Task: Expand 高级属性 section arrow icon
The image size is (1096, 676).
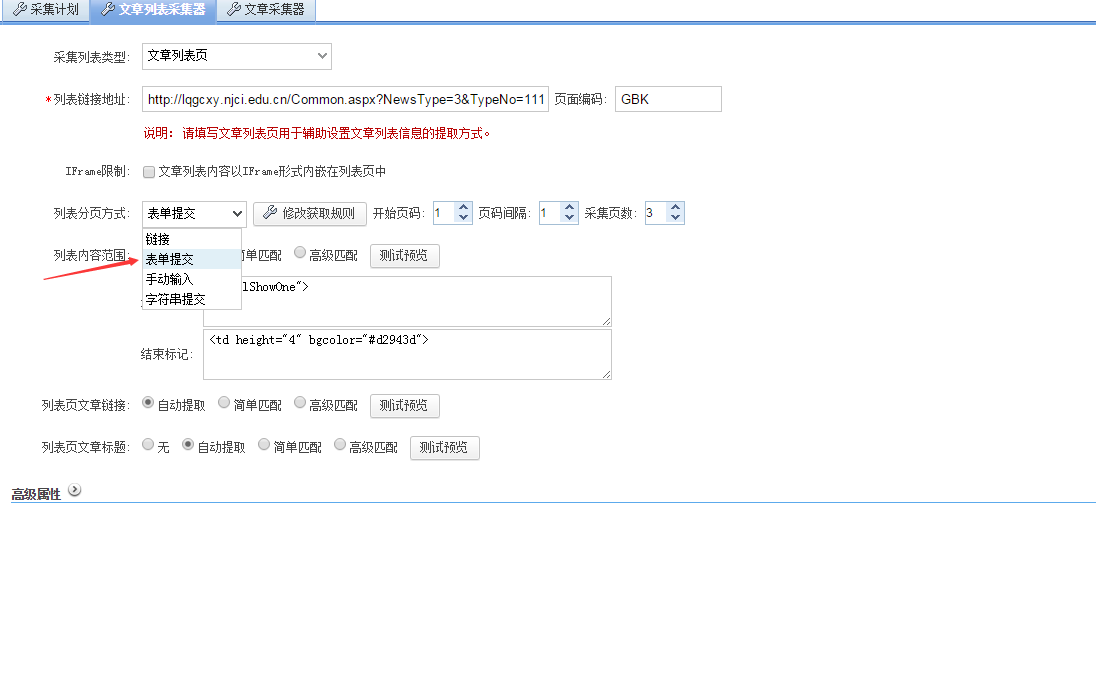Action: pyautogui.click(x=74, y=491)
